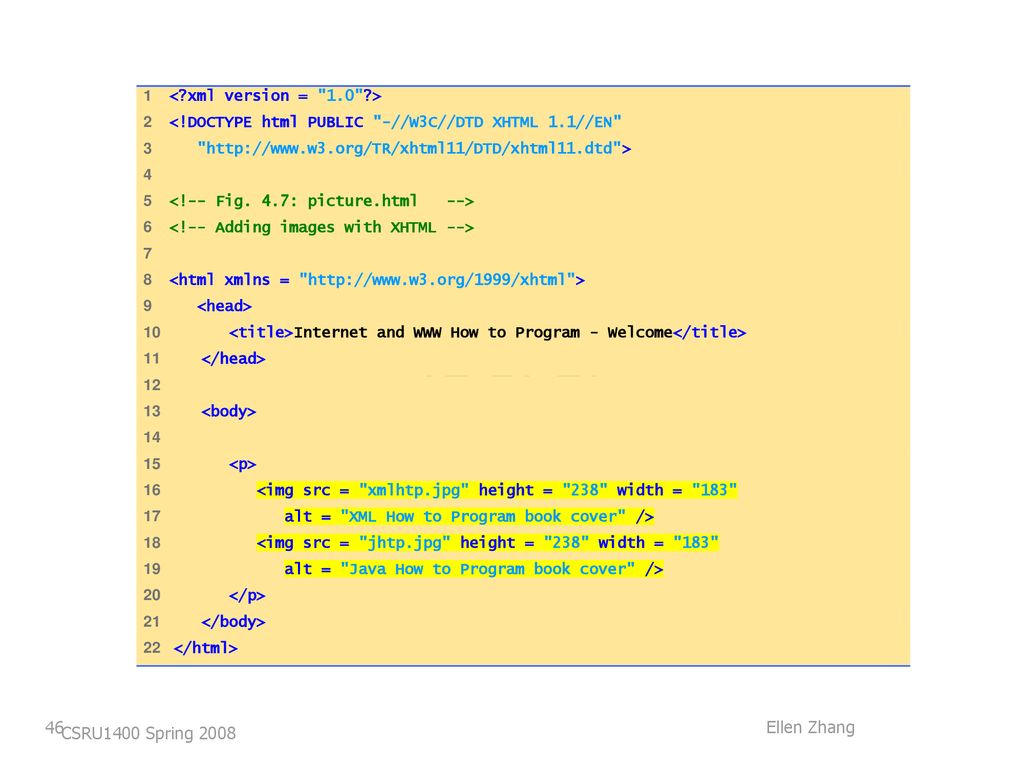1024x768 pixels.
Task: Select the 'Fig. 4.7: picture.html' comment
Action: click(321, 201)
